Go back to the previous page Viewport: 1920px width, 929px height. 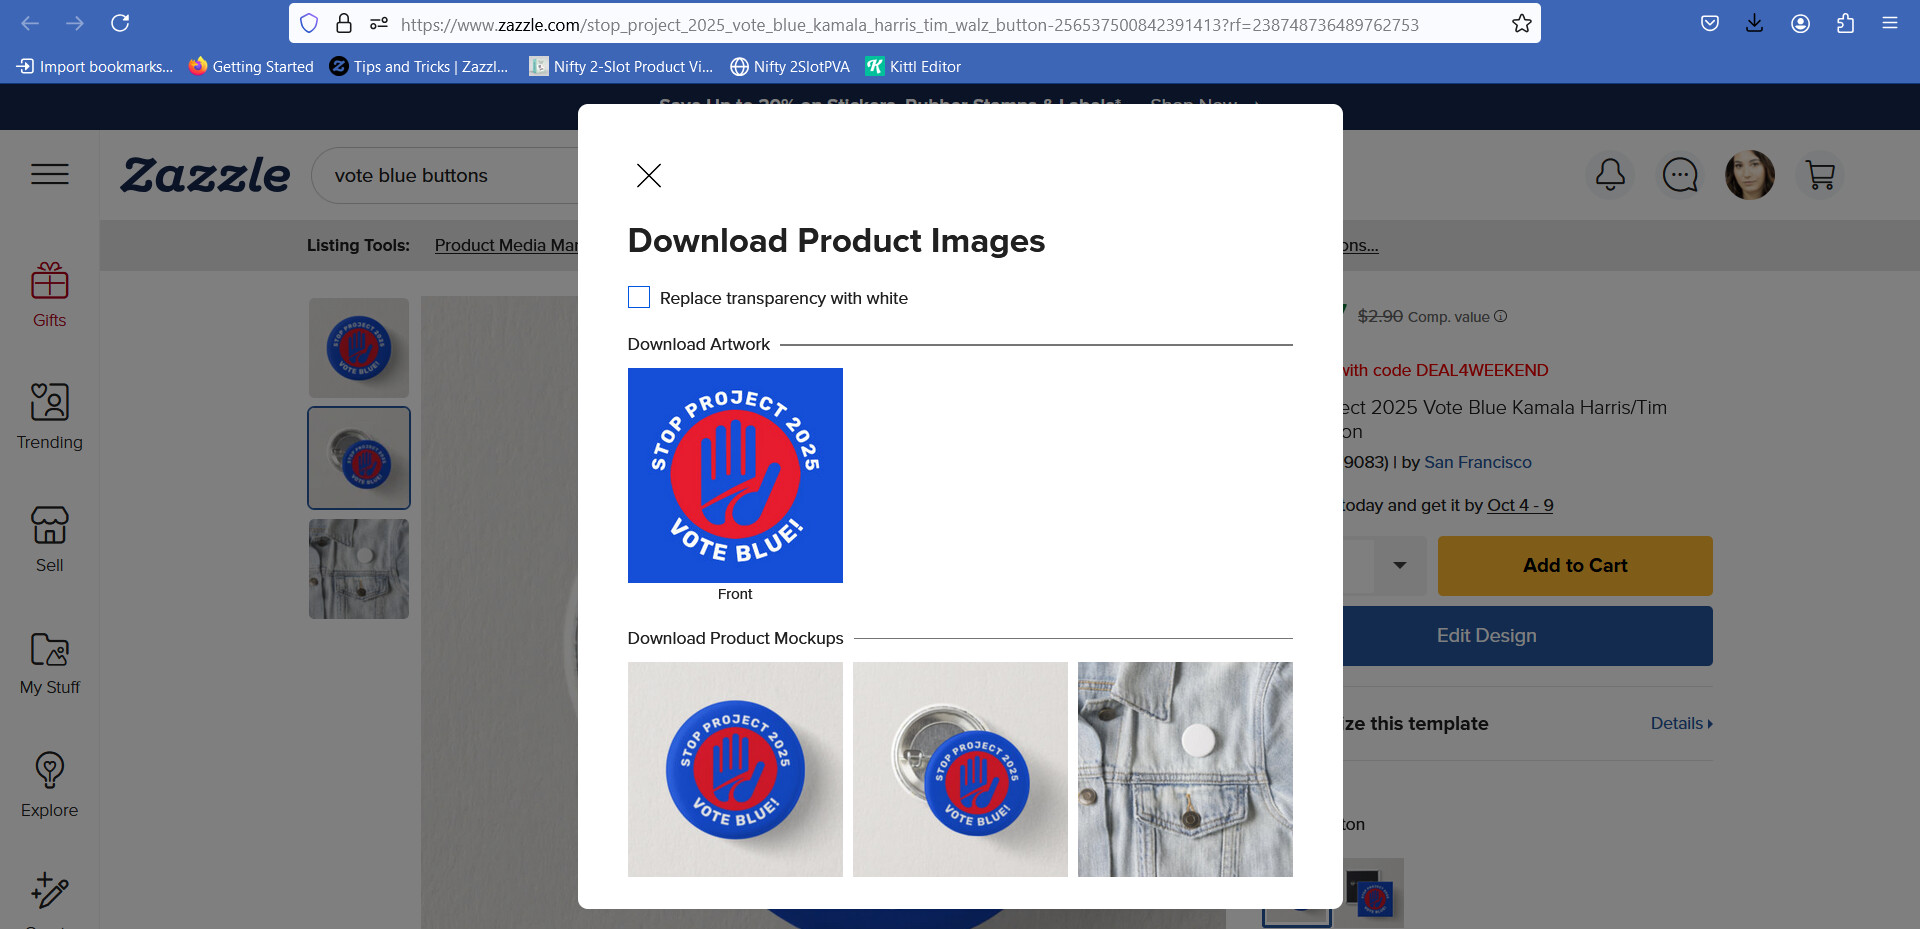[x=30, y=23]
